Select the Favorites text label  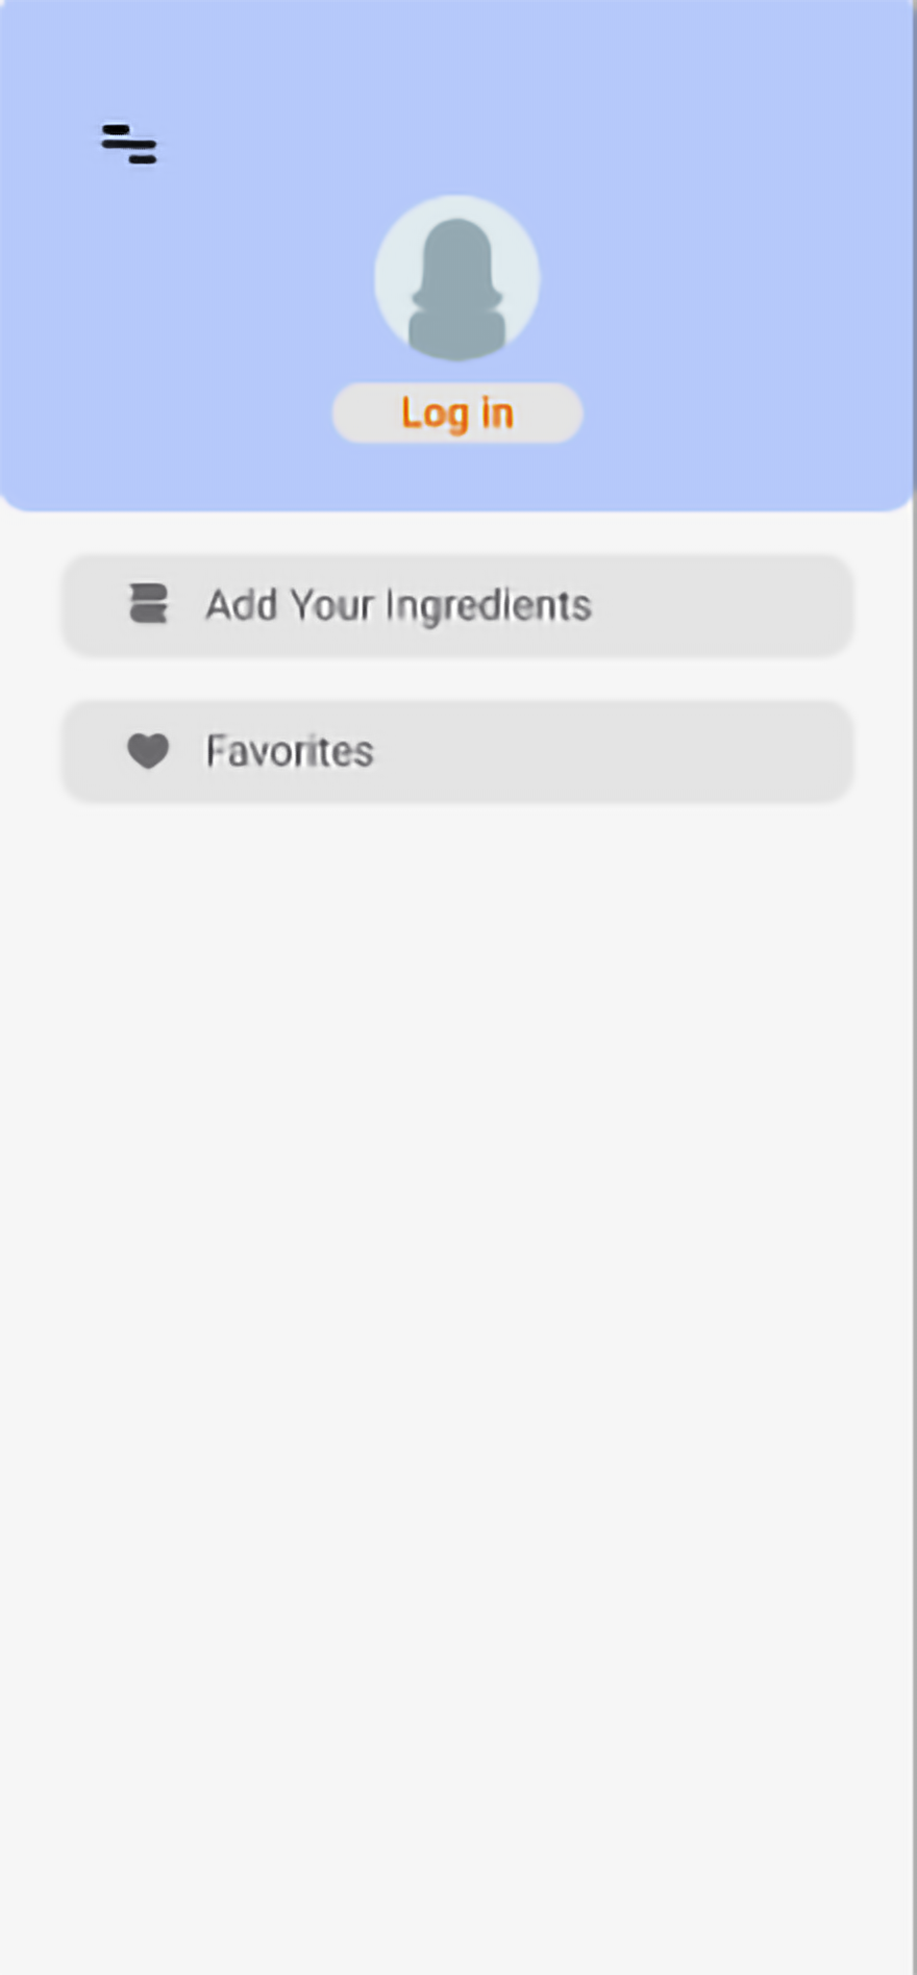289,752
